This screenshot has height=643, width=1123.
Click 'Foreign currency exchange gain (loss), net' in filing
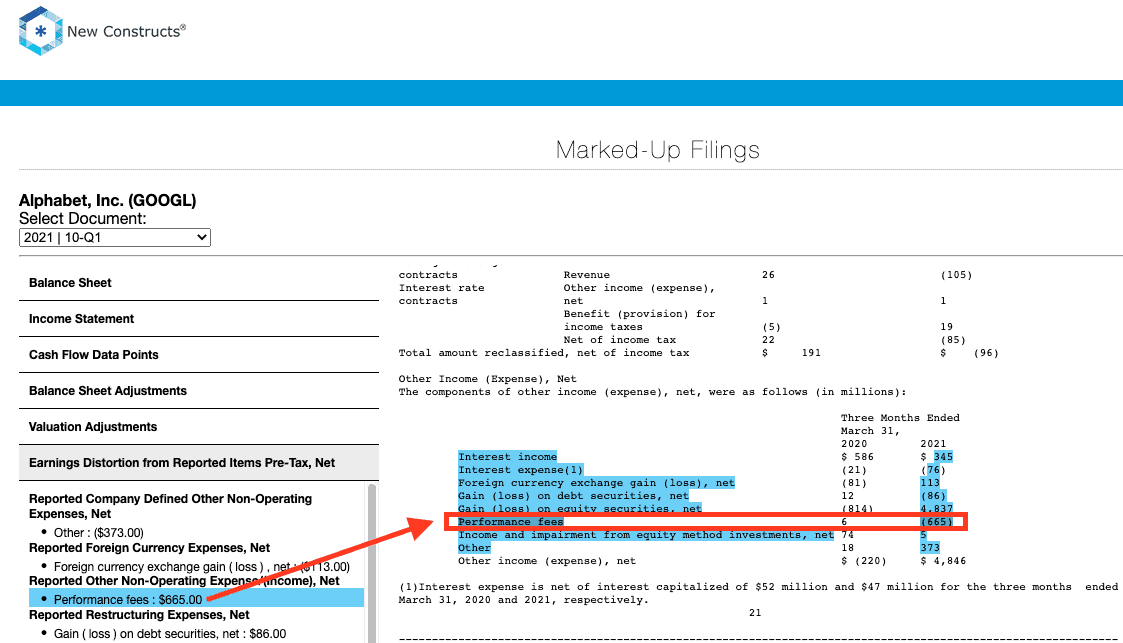click(x=597, y=483)
